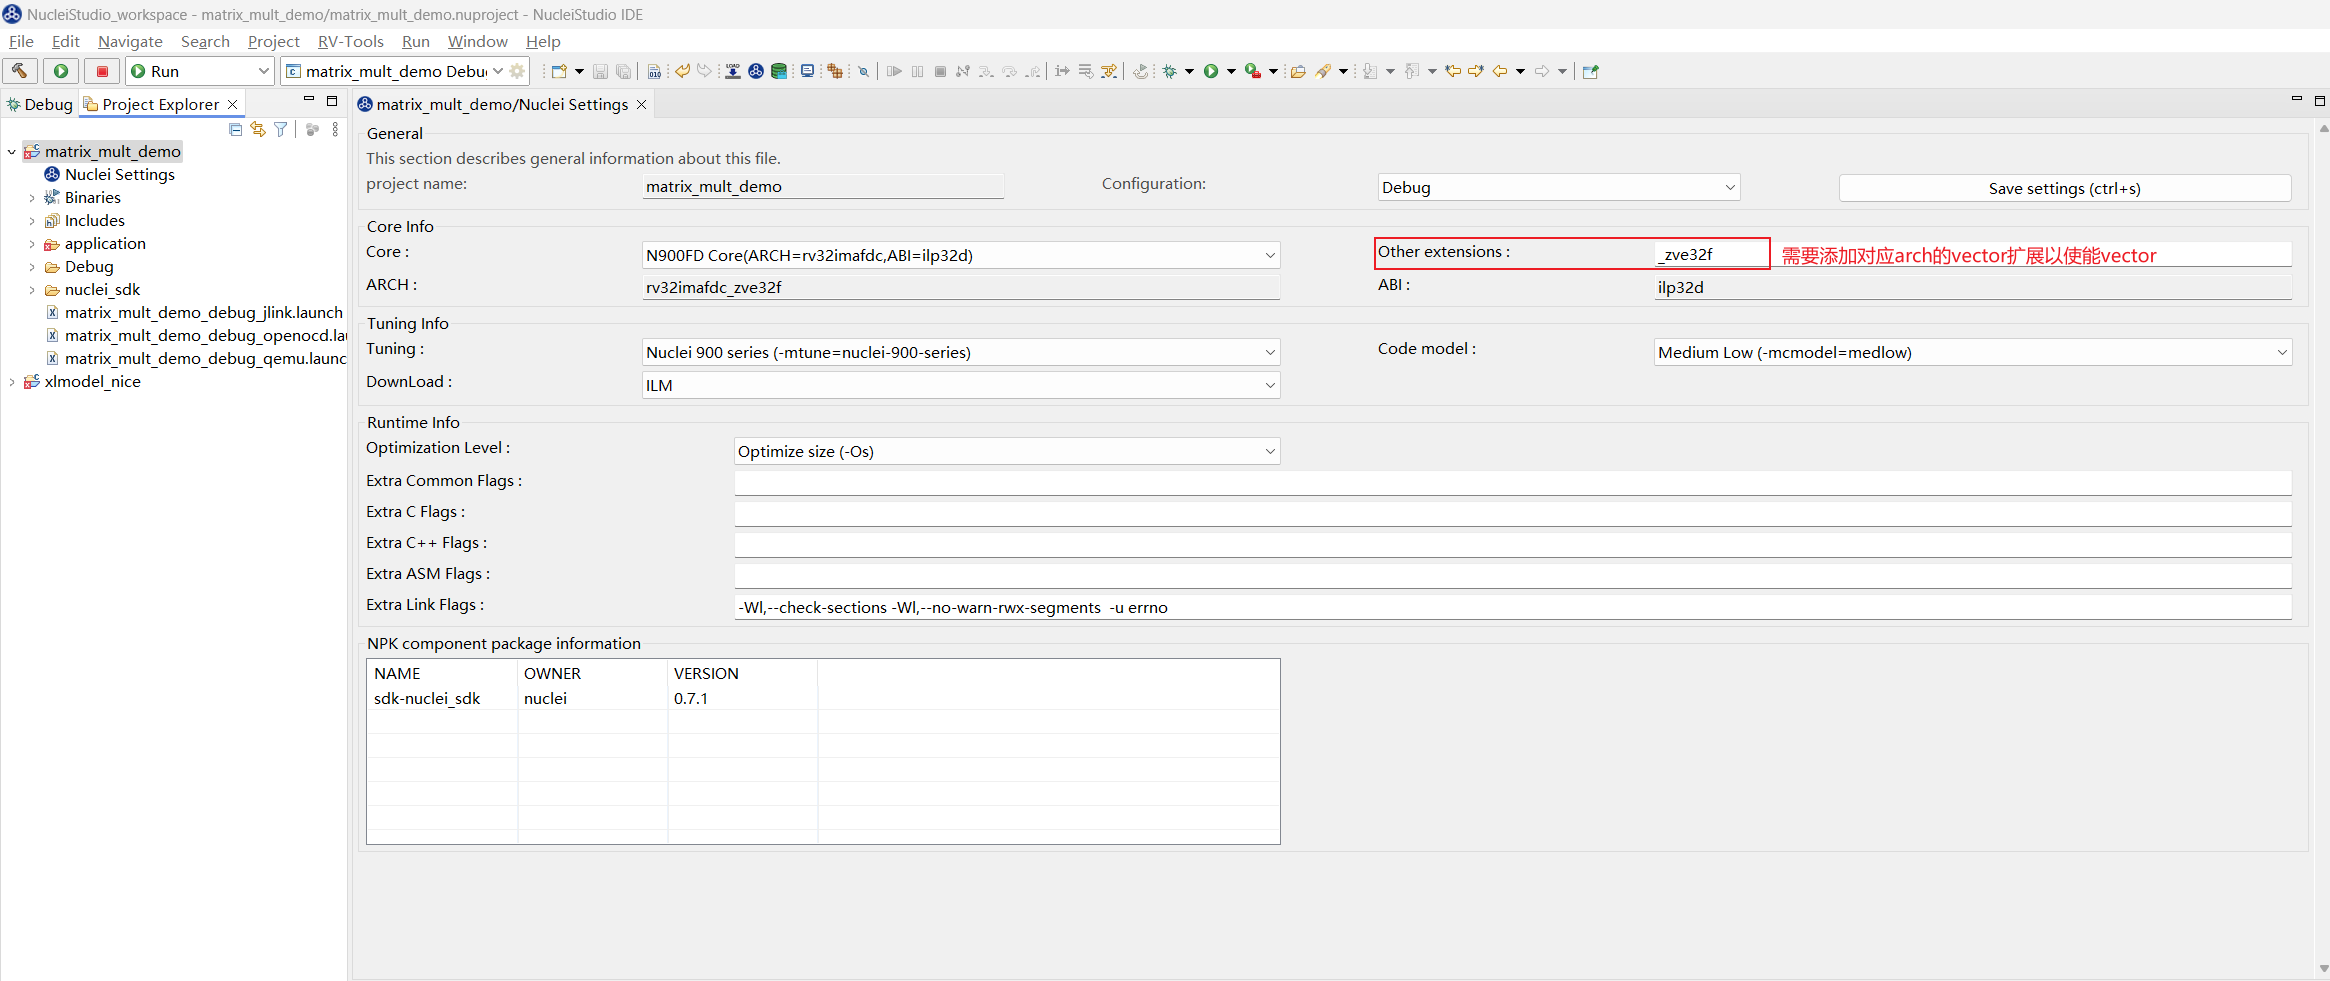Open the Configuration Debug dropdown
The height and width of the screenshot is (981, 2330).
click(x=1558, y=187)
